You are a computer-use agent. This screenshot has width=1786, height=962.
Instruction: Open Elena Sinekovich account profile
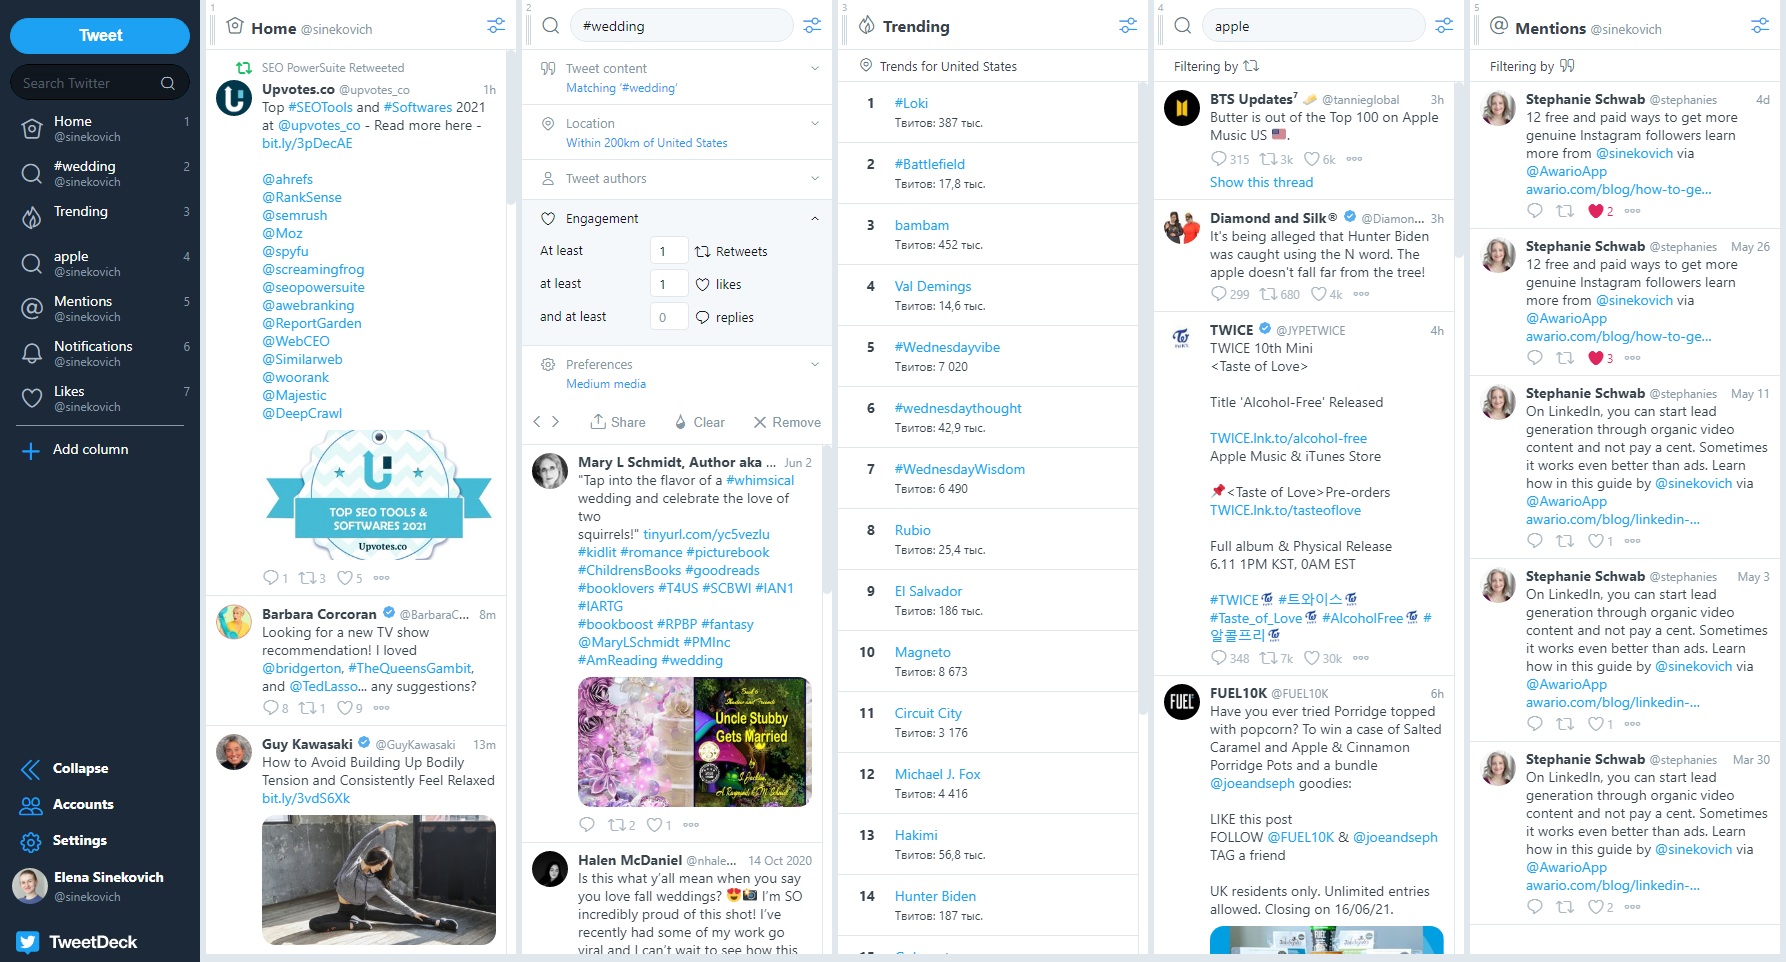coord(88,886)
